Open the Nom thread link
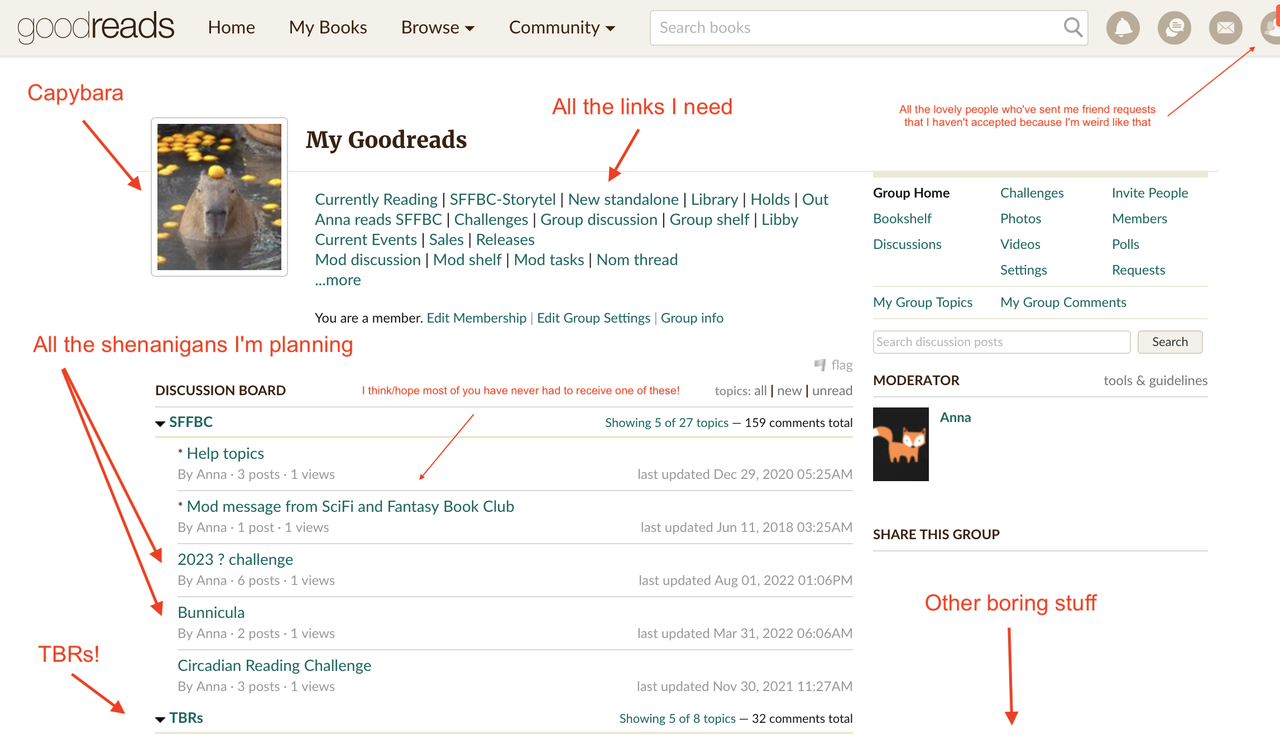Screen dimensions: 1280x739 click(x=637, y=259)
